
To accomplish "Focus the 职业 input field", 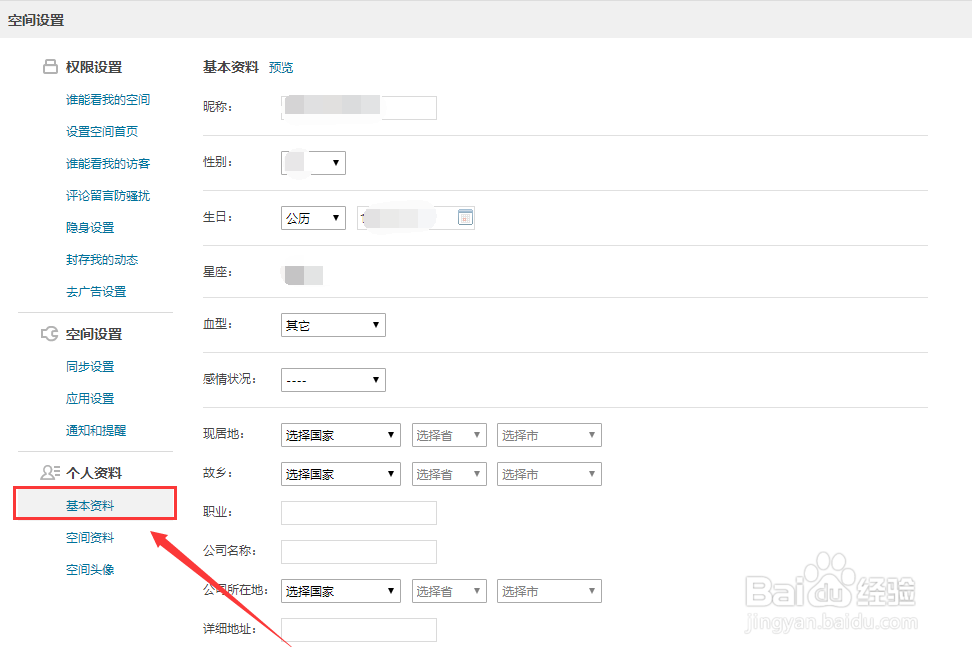I will (358, 513).
